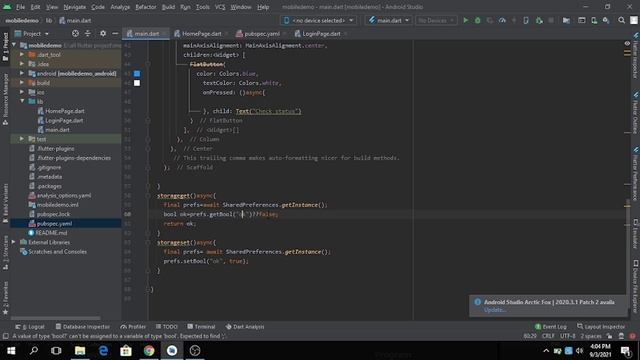Open Device File Explorer side panel
Viewport: 640px width, 360px height.
[636, 287]
